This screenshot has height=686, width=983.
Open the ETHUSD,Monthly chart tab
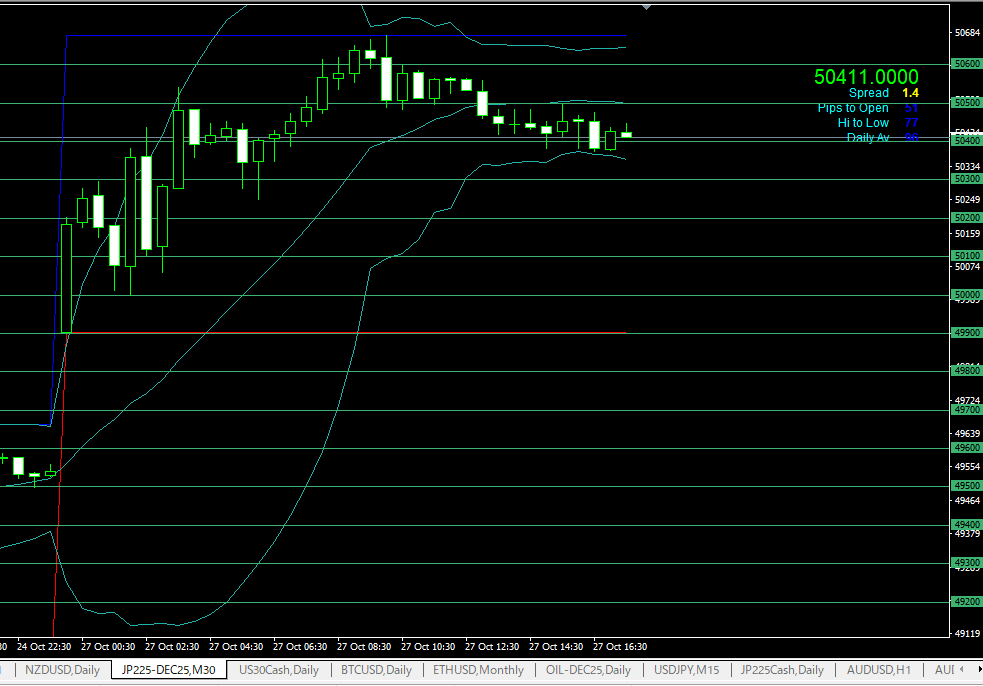(x=478, y=670)
